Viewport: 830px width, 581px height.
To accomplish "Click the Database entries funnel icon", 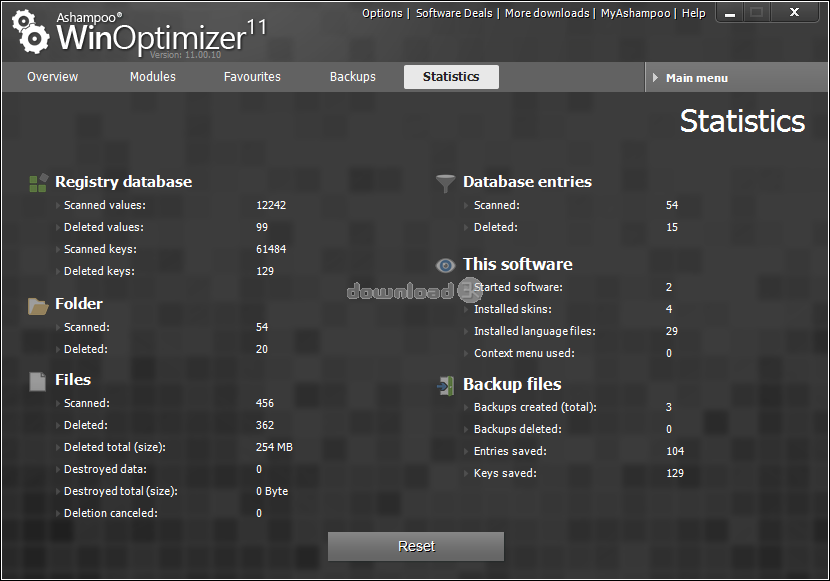I will point(445,183).
